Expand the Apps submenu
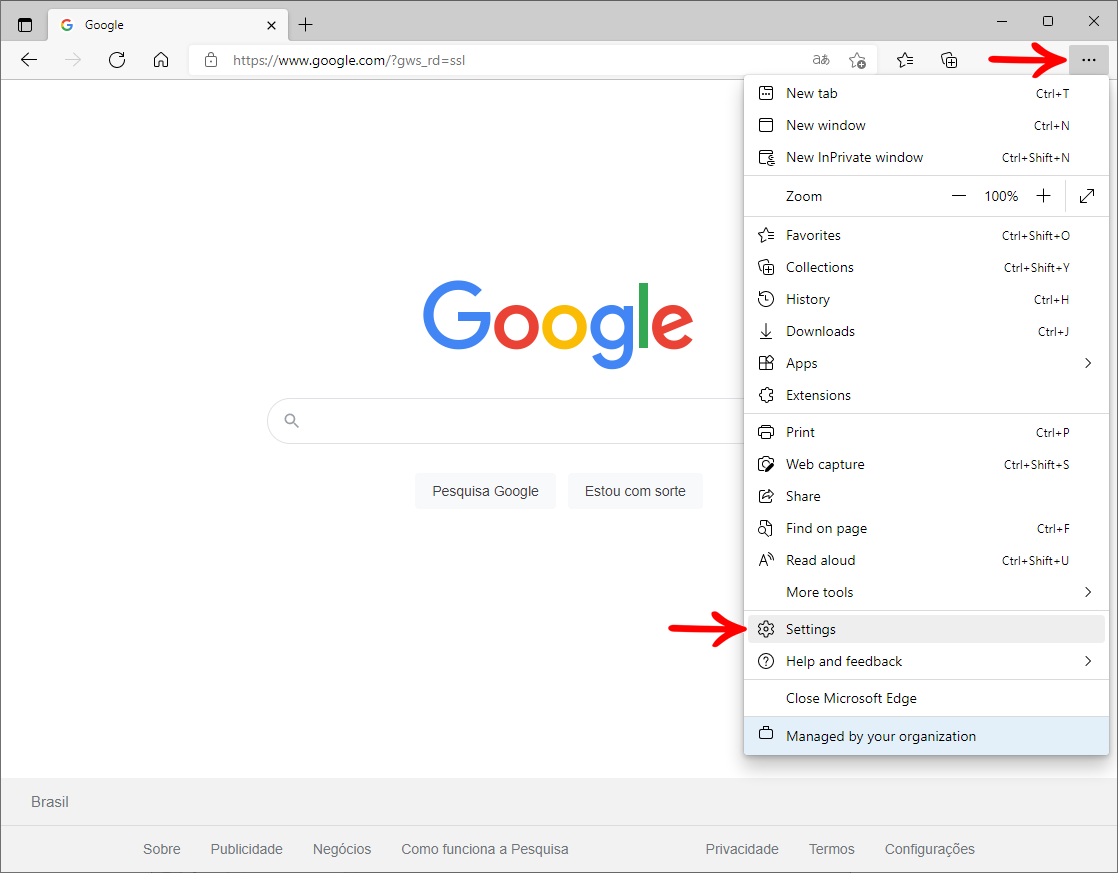Image resolution: width=1118 pixels, height=873 pixels. click(925, 364)
